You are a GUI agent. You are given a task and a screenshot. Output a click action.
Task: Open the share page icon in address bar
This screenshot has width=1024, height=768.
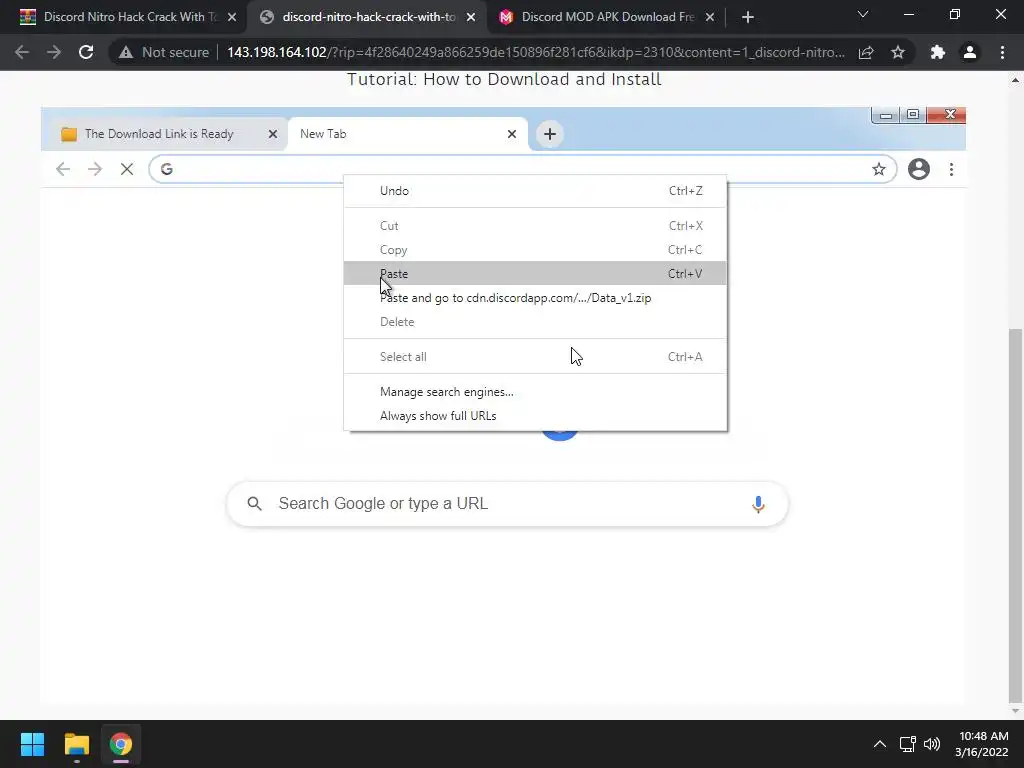[x=866, y=52]
